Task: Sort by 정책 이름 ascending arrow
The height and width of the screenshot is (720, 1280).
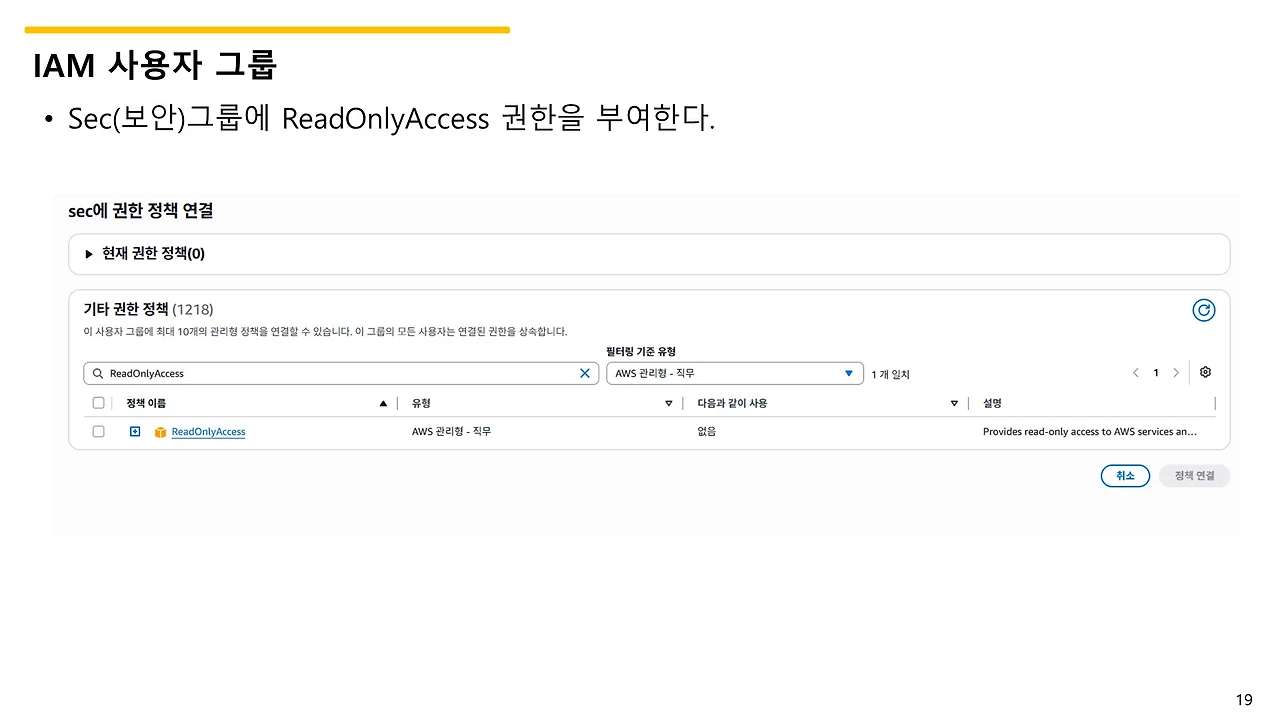Action: 383,403
